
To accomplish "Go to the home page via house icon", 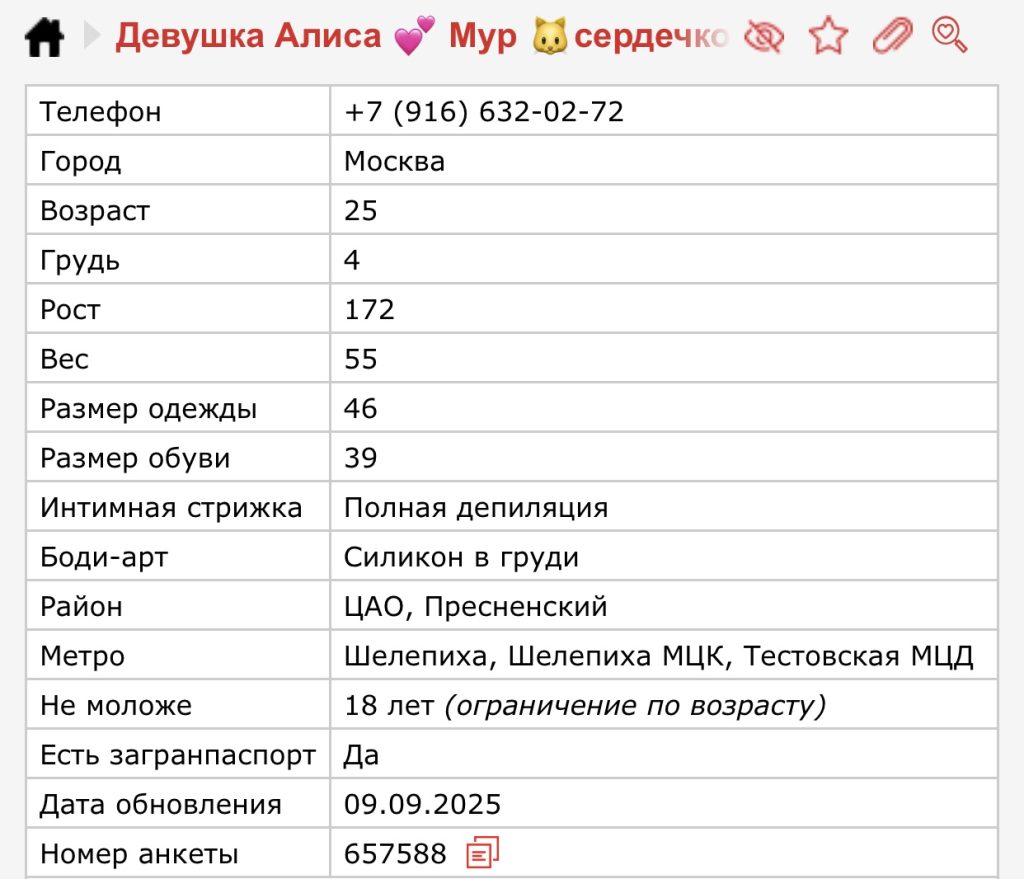I will (45, 38).
